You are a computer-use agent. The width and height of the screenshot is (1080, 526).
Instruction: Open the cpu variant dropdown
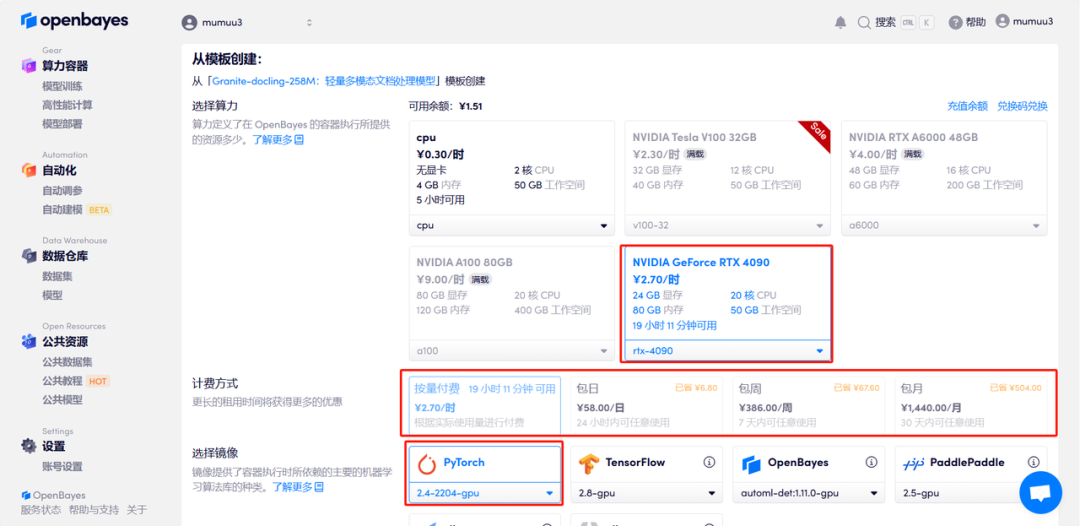click(512, 225)
